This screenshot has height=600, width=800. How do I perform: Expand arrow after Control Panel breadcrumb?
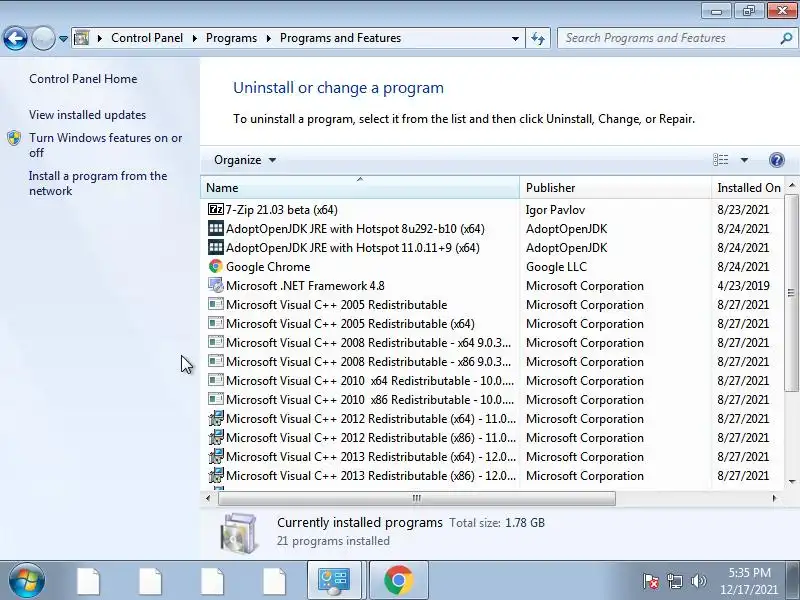194,39
